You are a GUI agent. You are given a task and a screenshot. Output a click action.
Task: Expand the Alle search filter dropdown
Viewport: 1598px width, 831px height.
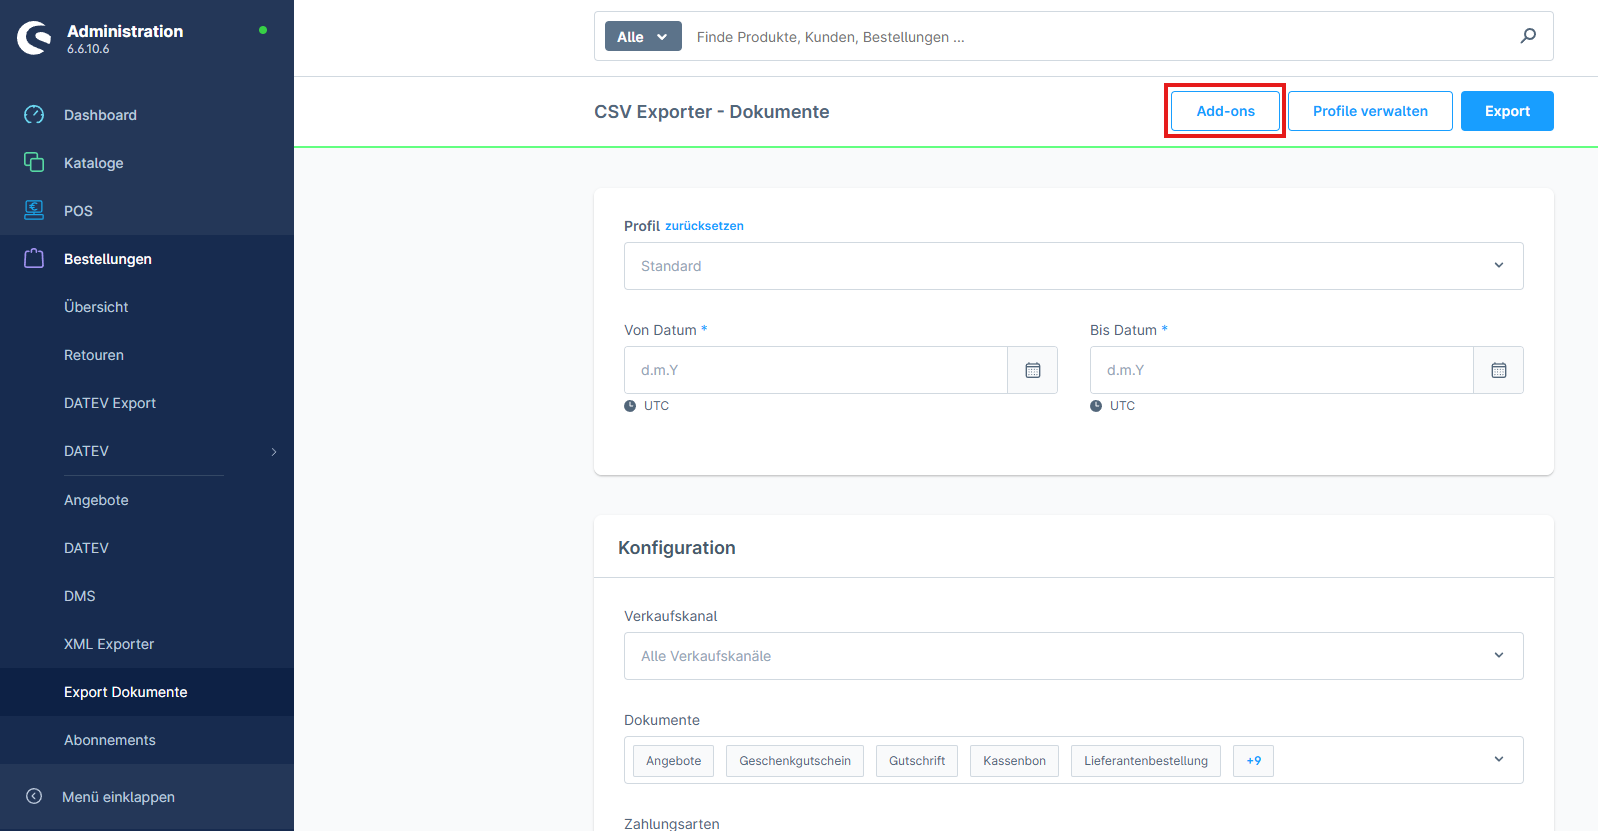click(643, 37)
